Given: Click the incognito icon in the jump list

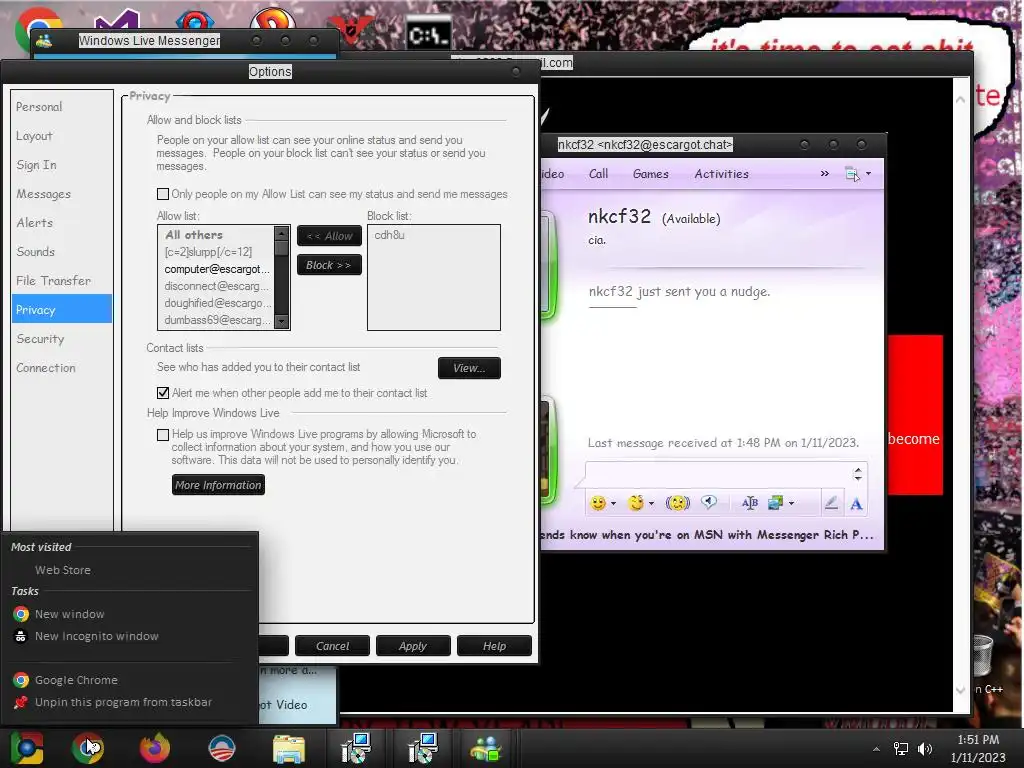Looking at the screenshot, I should pyautogui.click(x=21, y=636).
